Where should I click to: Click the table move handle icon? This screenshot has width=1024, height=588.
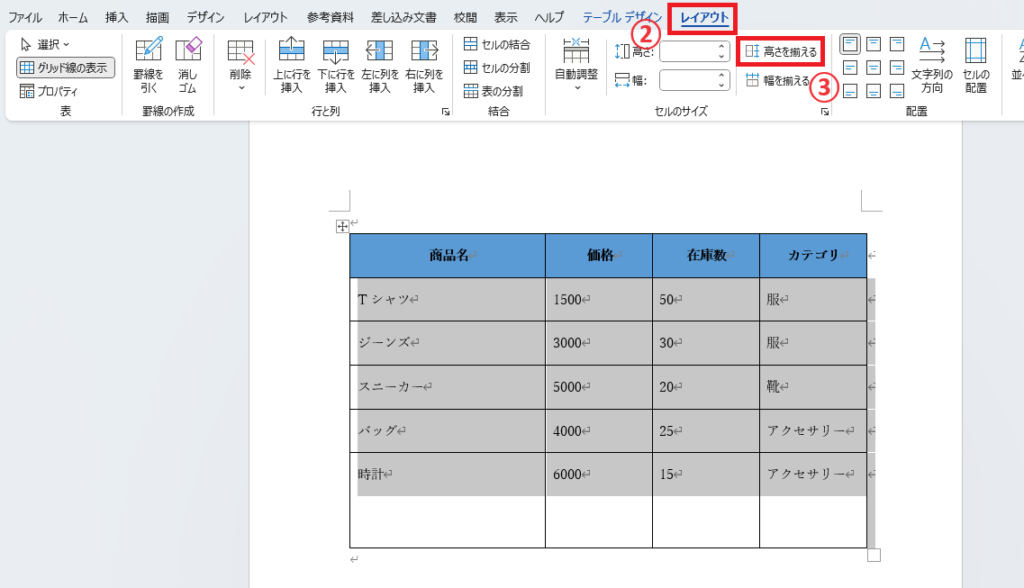coord(342,227)
